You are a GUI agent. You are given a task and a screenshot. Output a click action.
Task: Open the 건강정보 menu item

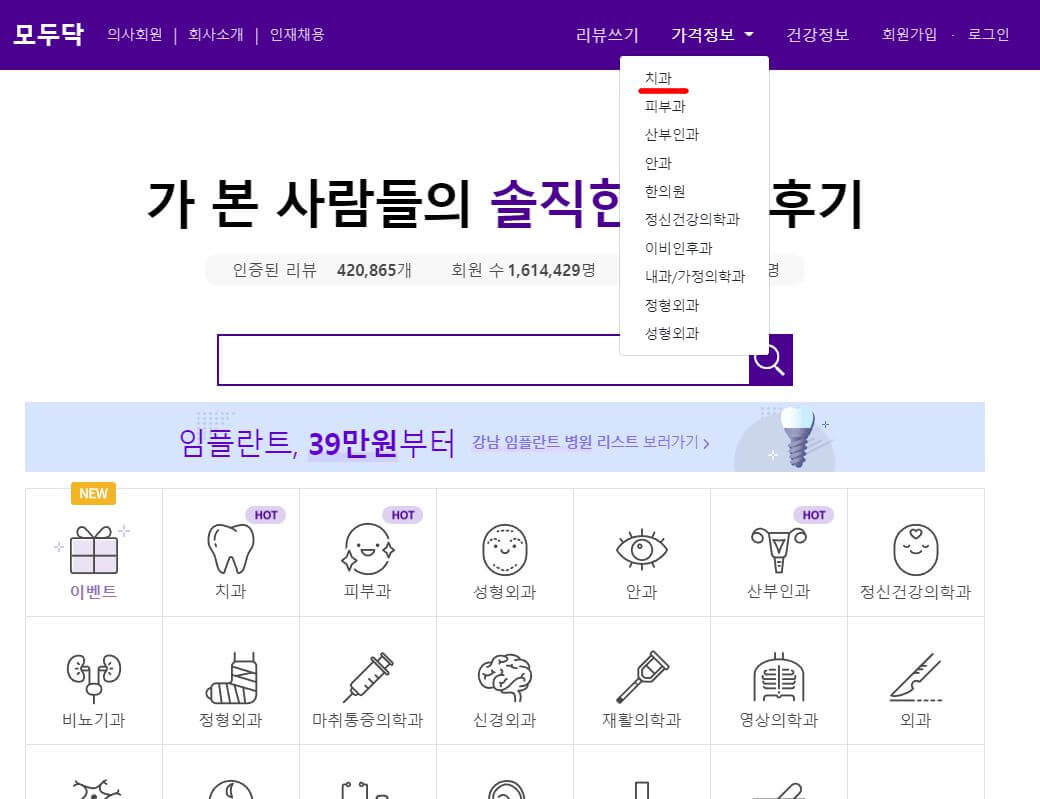[x=818, y=33]
